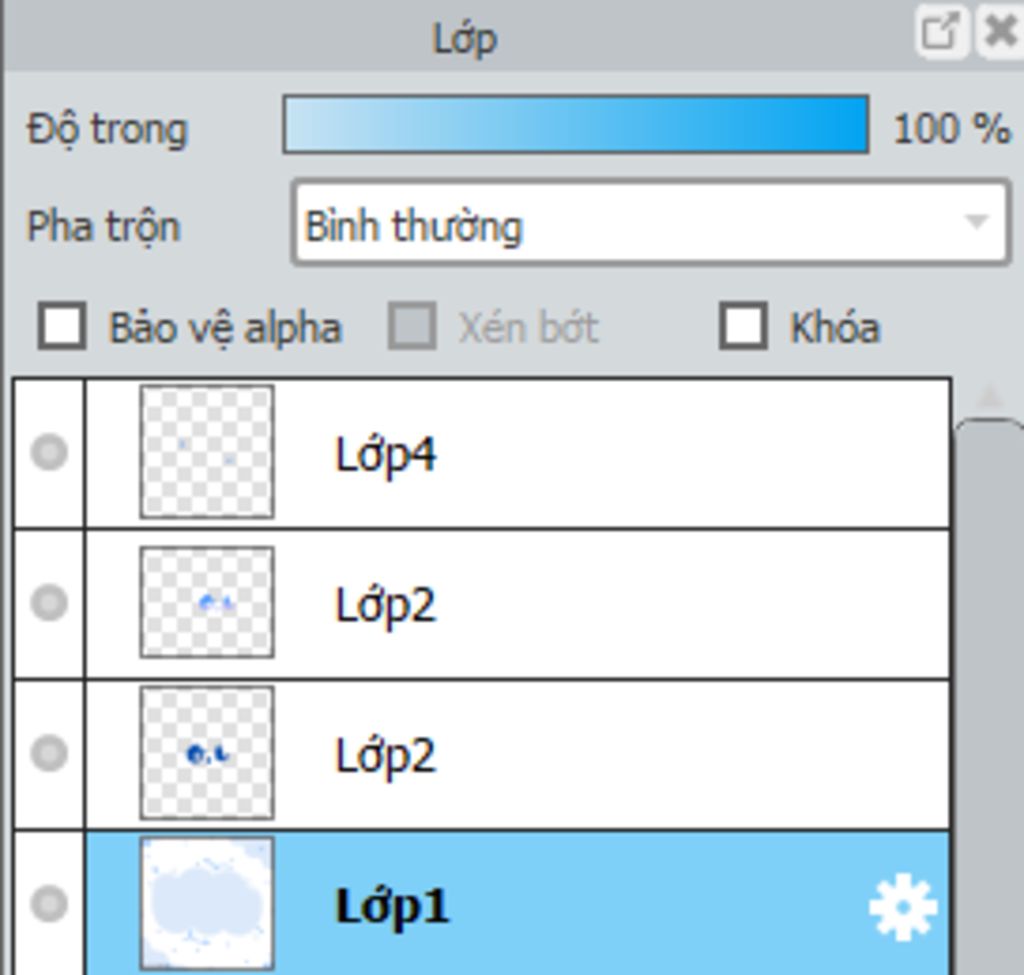
Task: Click the scrollbar up arrow in layer list
Action: click(990, 396)
